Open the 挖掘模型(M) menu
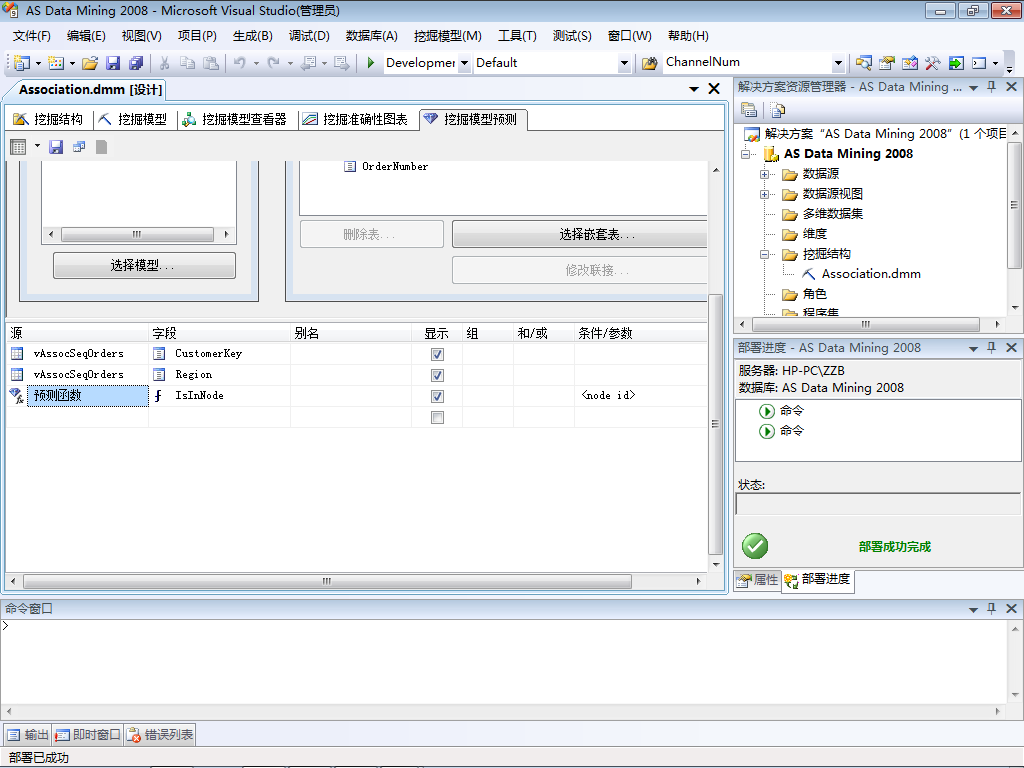This screenshot has width=1024, height=768. 447,36
